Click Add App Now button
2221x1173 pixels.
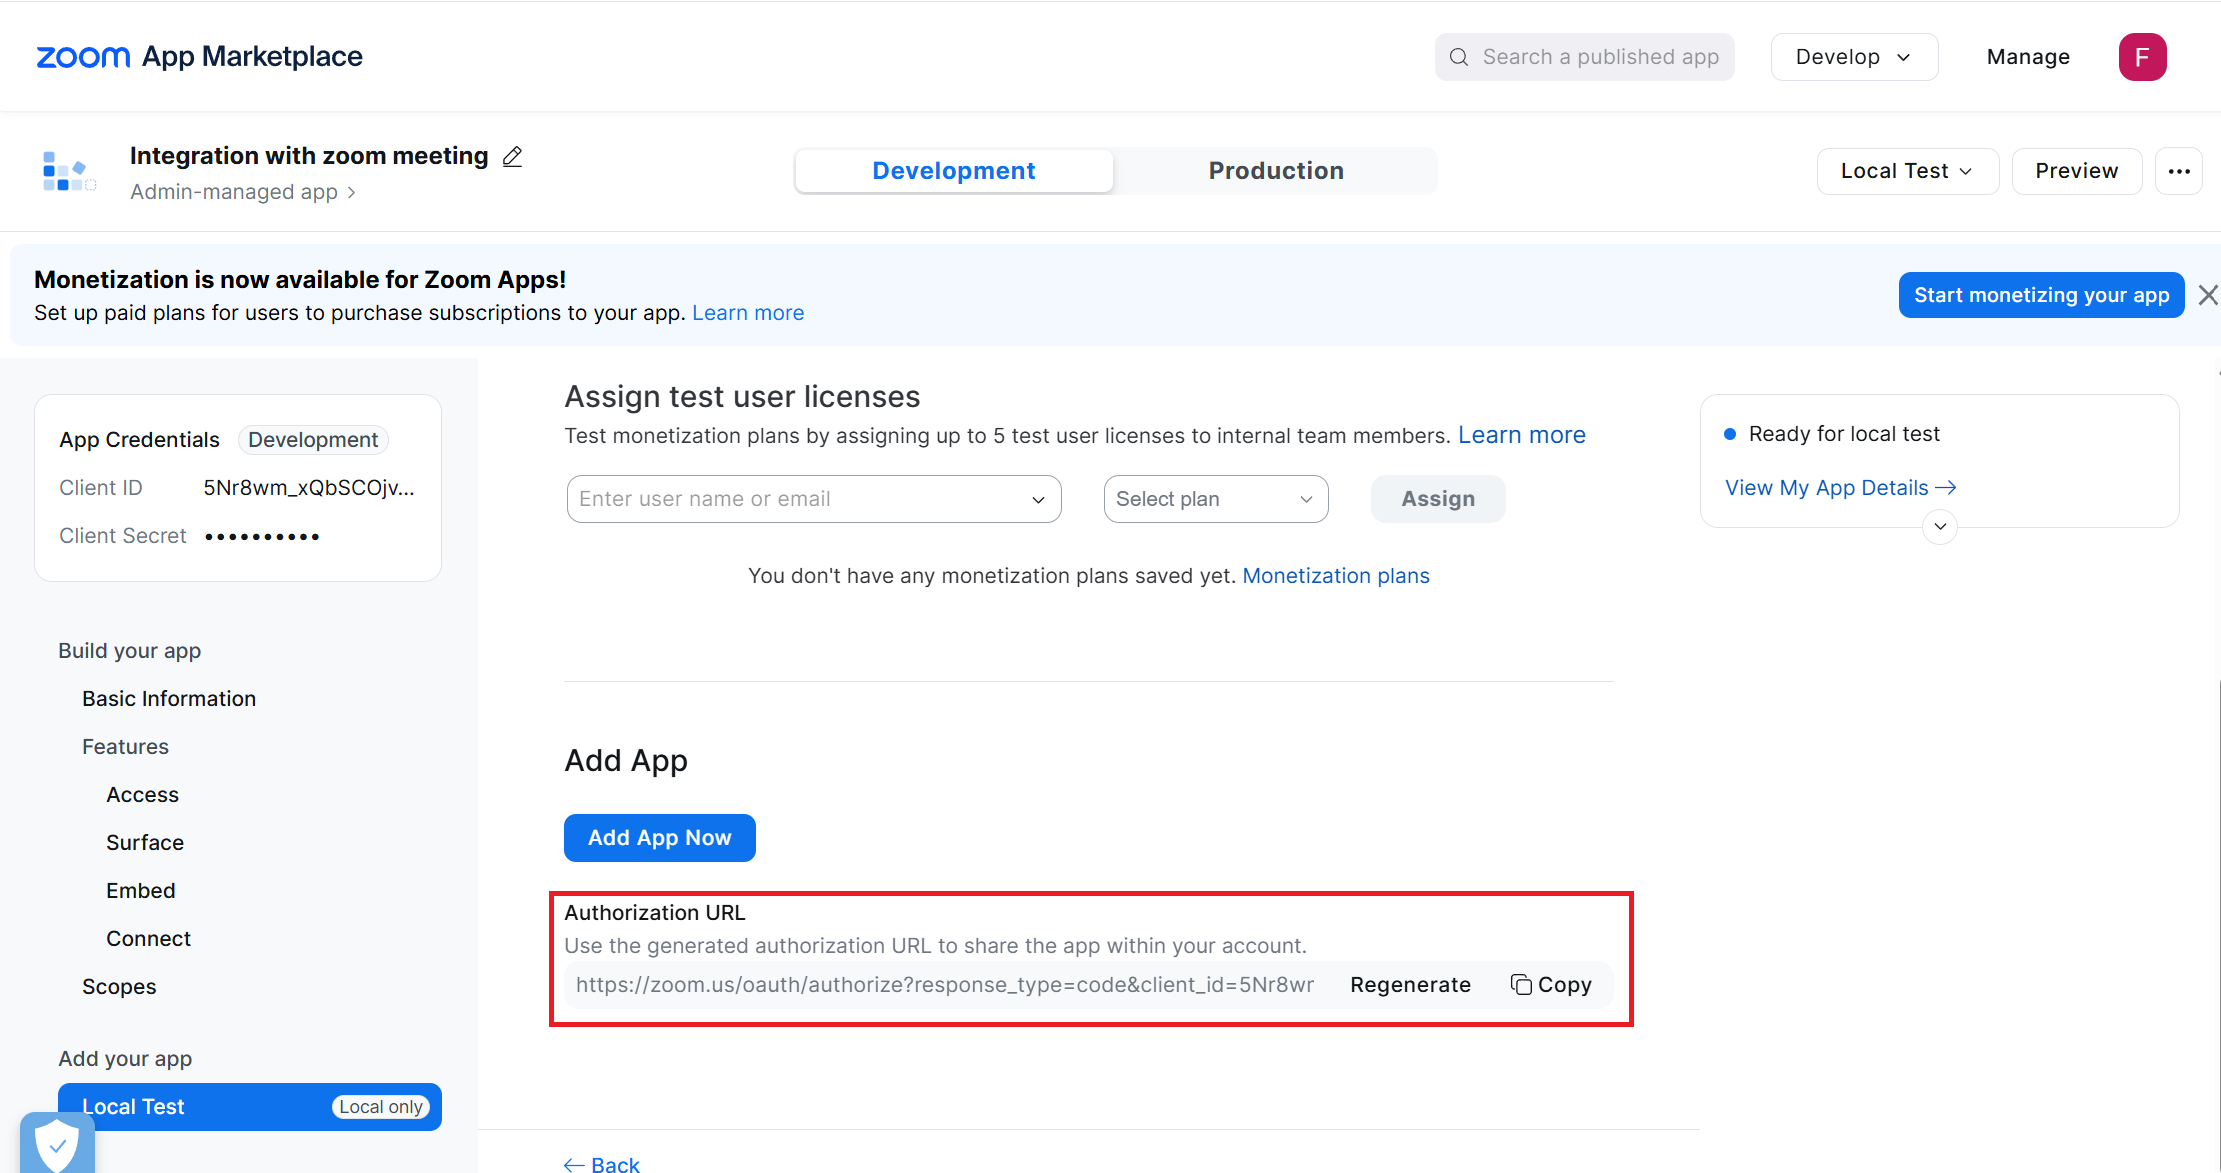click(x=660, y=838)
